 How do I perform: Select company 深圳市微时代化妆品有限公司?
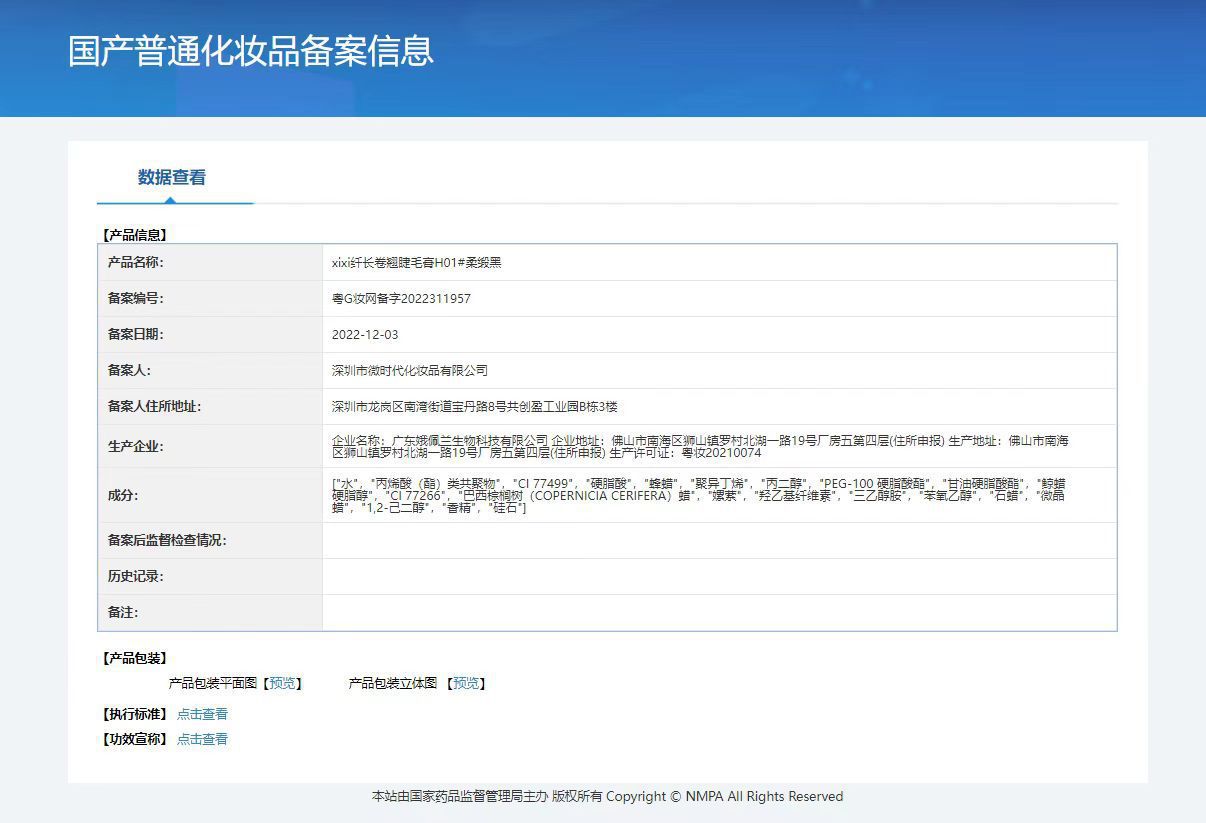pyautogui.click(x=410, y=371)
